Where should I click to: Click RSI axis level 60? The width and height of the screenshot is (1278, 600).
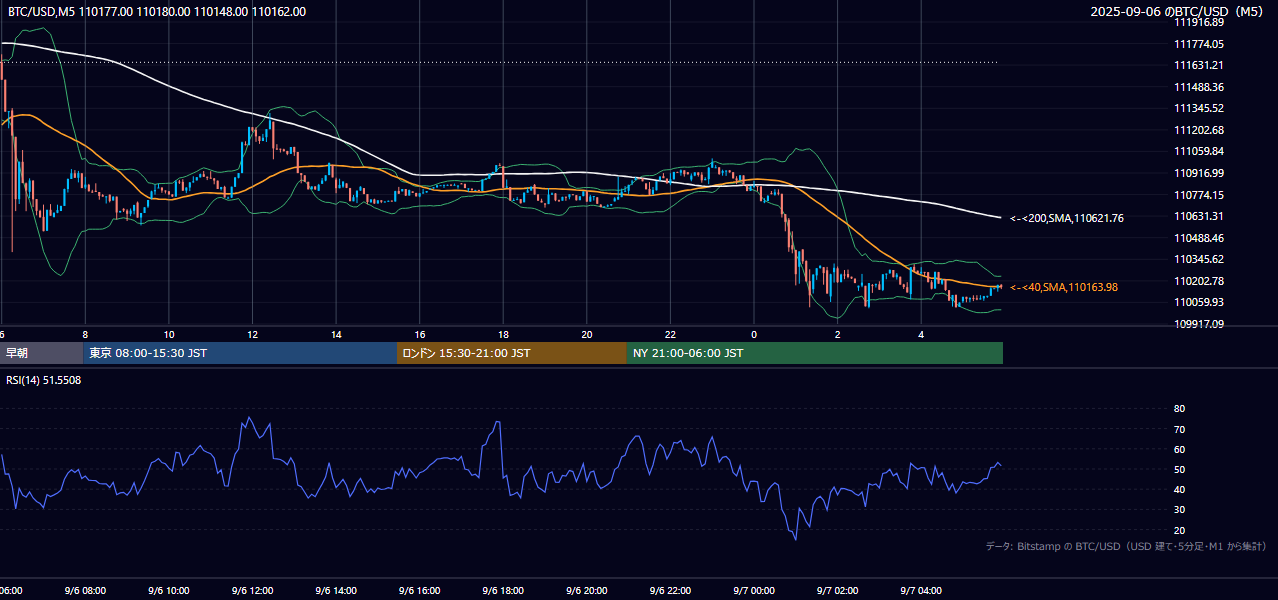(x=1179, y=449)
